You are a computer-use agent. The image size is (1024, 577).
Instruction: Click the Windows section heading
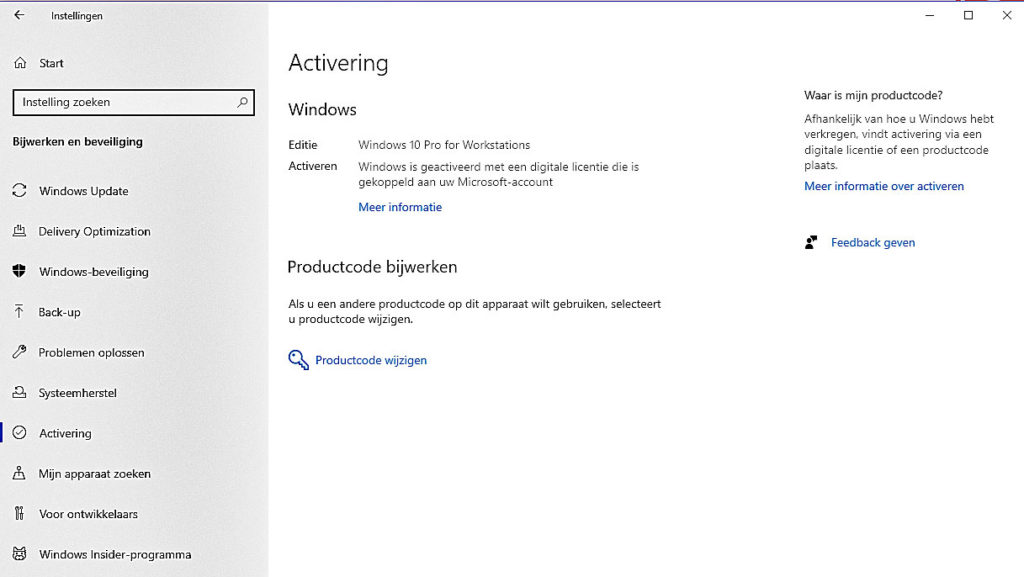click(322, 110)
